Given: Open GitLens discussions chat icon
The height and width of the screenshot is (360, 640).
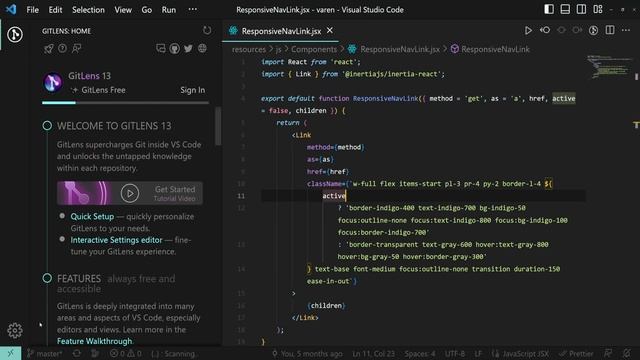Looking at the screenshot, I should click(x=161, y=49).
